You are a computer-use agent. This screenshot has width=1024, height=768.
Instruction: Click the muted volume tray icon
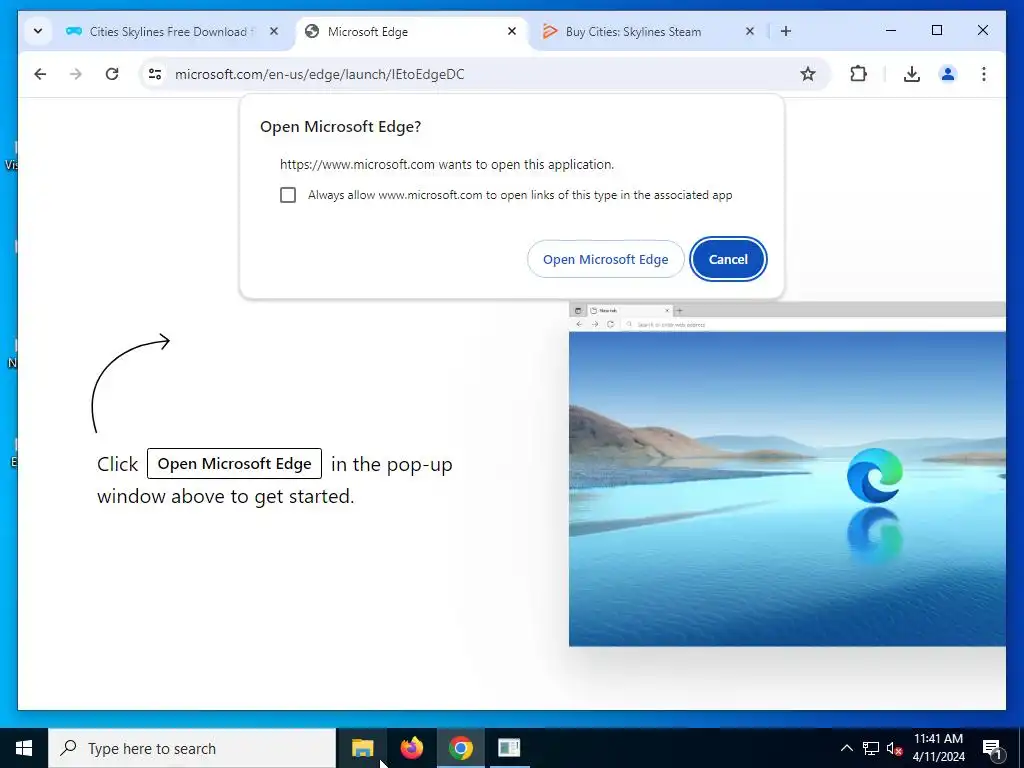click(895, 748)
